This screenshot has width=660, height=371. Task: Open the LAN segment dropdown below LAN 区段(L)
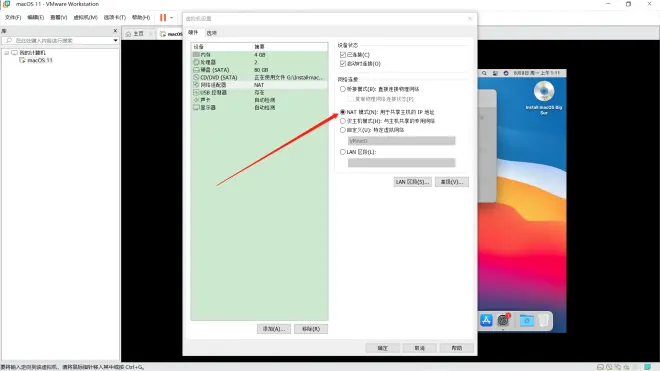point(402,163)
